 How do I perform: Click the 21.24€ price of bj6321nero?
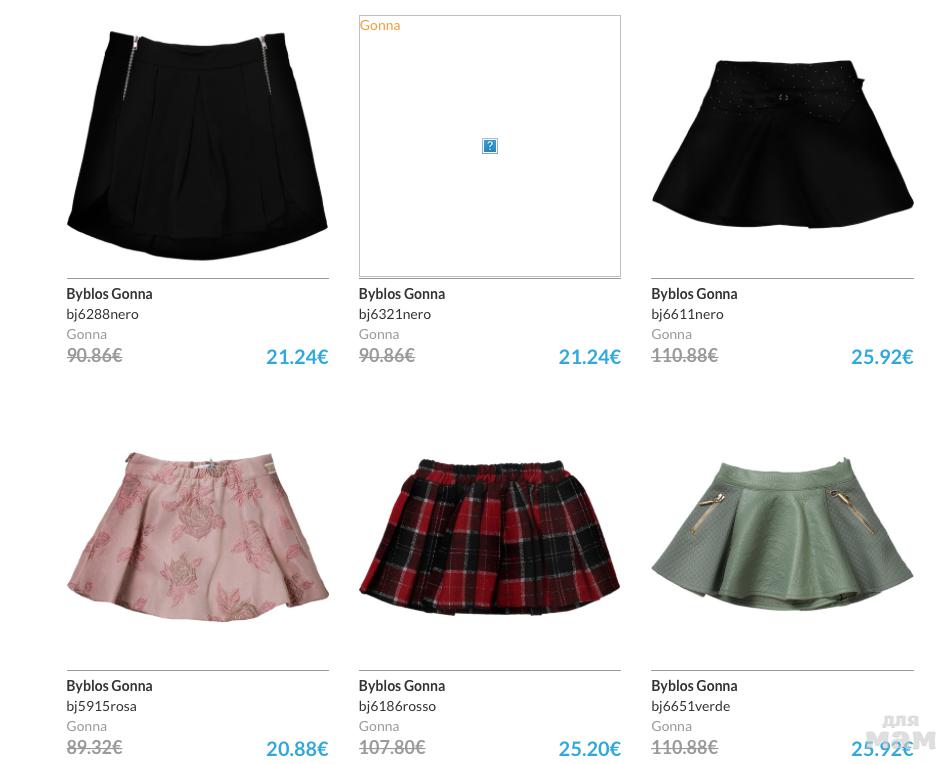590,357
